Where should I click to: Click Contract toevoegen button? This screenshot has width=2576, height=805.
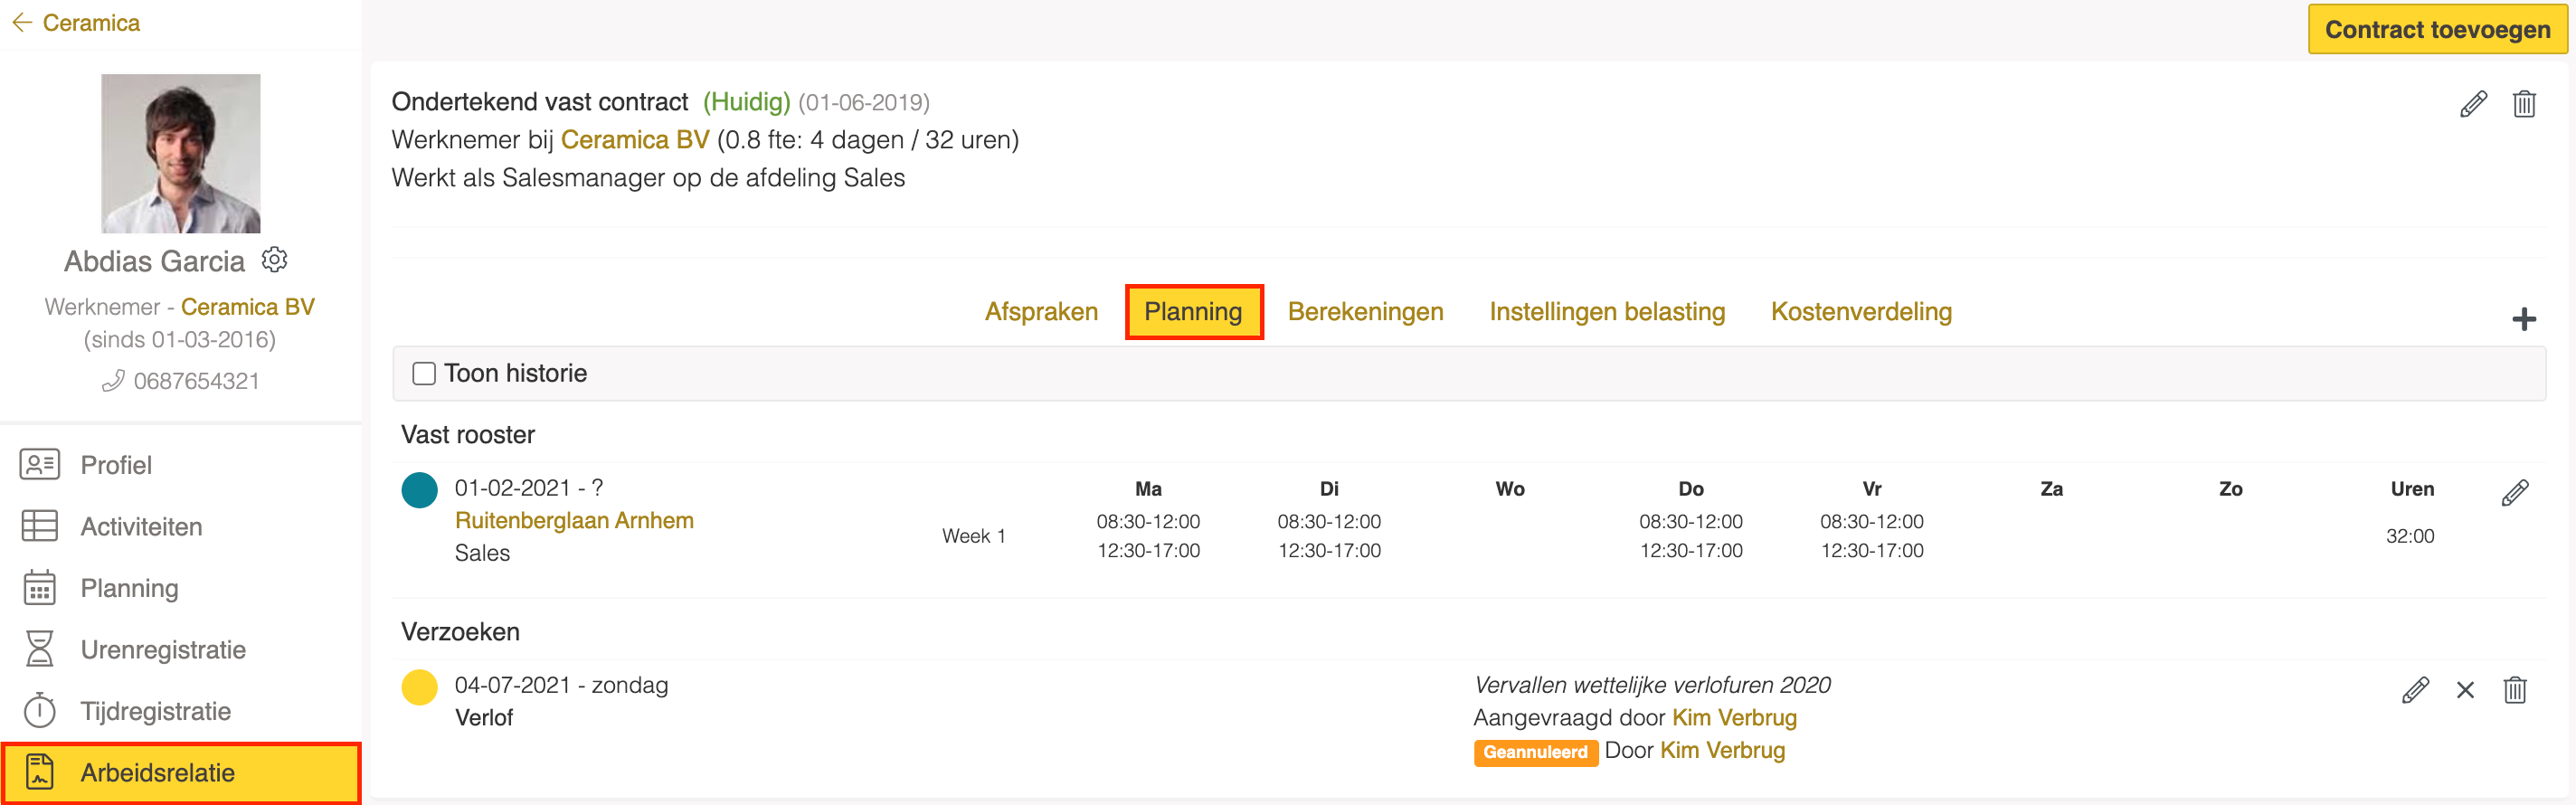(2437, 29)
